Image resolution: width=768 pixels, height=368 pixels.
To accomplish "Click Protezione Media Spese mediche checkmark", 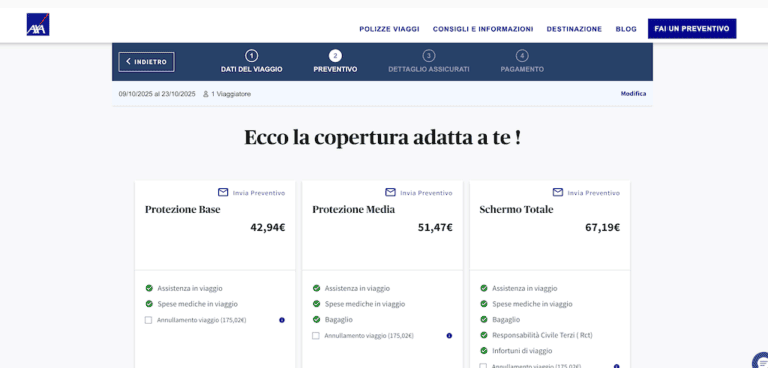I will click(316, 304).
